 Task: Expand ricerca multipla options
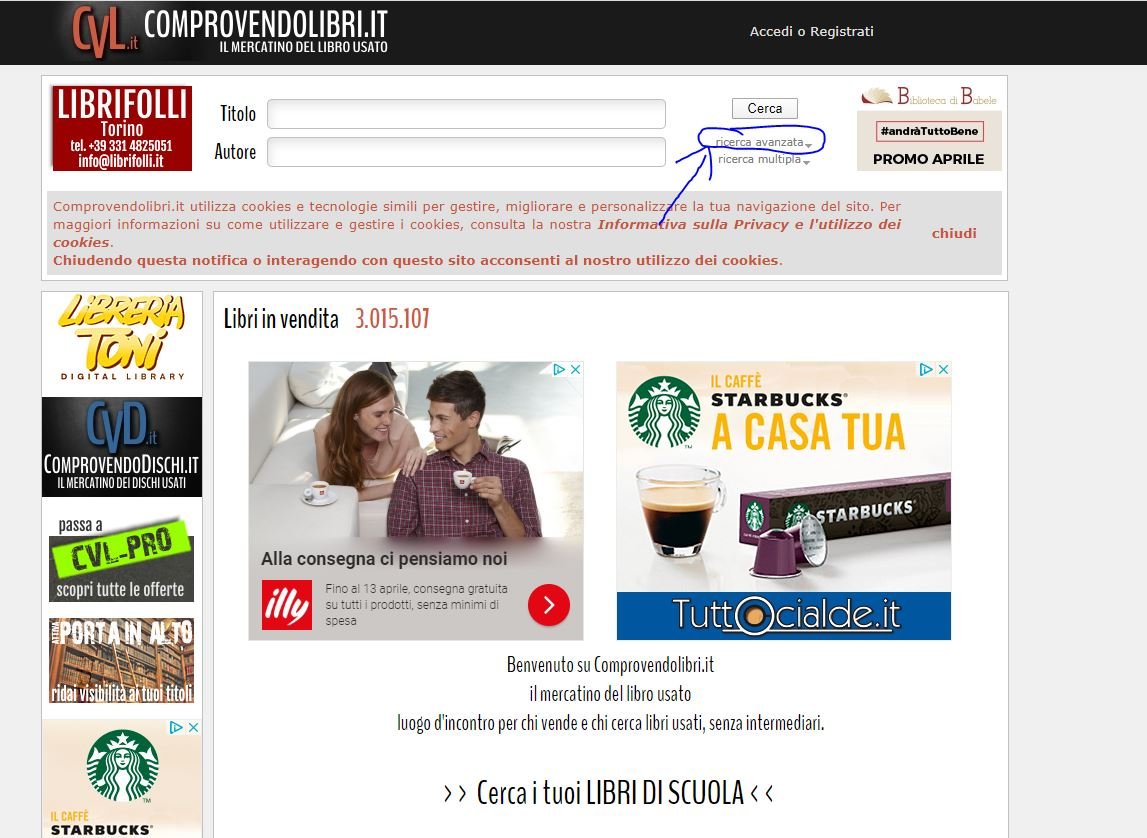(762, 159)
